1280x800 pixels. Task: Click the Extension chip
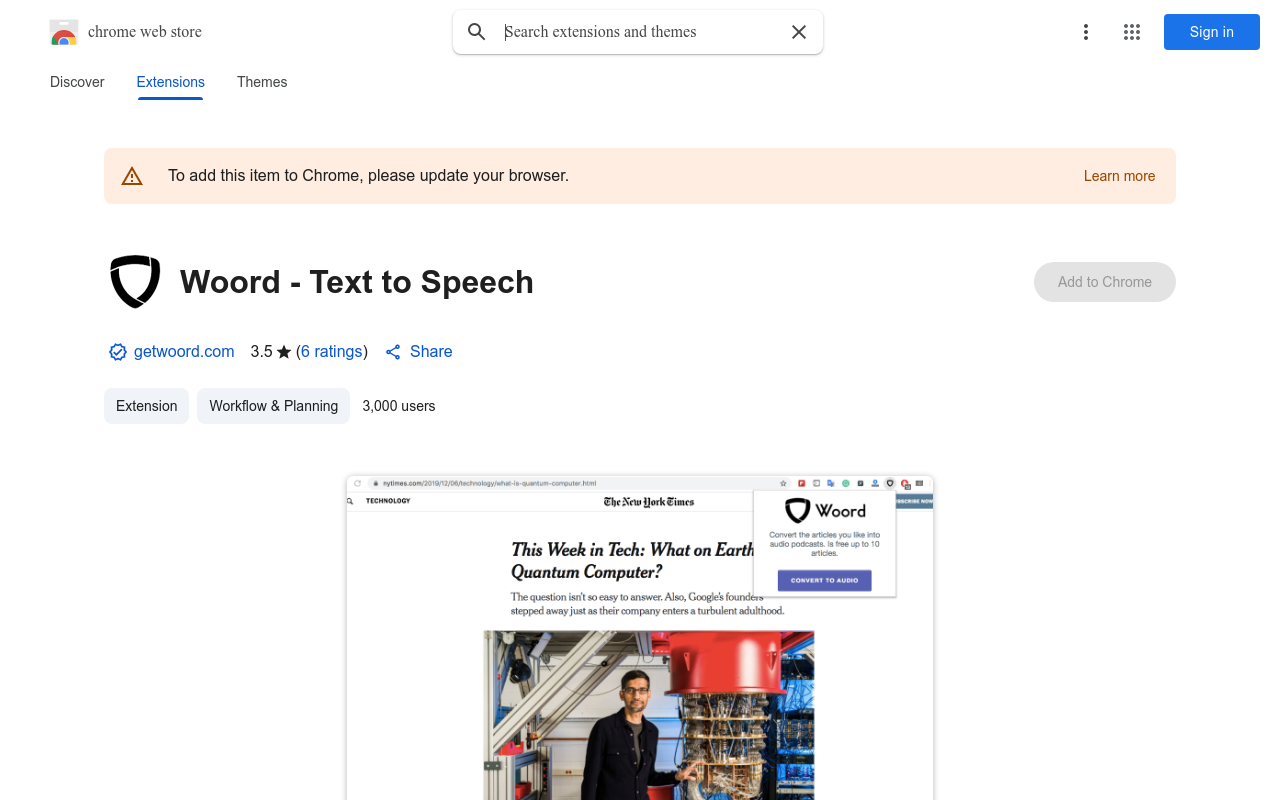[x=146, y=406]
